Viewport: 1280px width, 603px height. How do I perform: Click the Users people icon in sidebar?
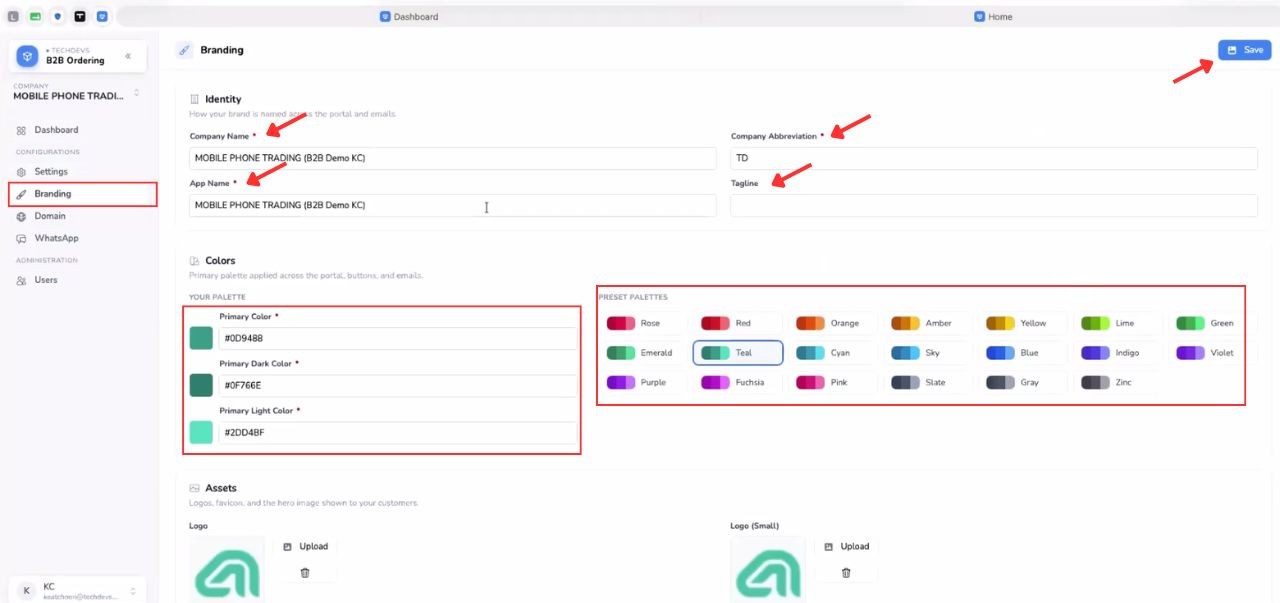21,280
